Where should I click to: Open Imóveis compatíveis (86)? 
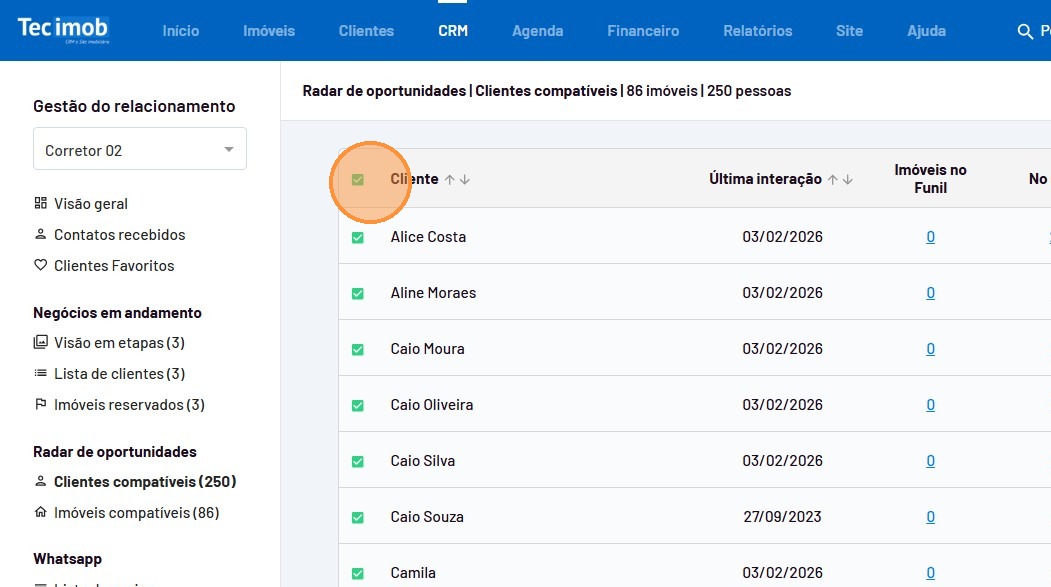coord(136,513)
